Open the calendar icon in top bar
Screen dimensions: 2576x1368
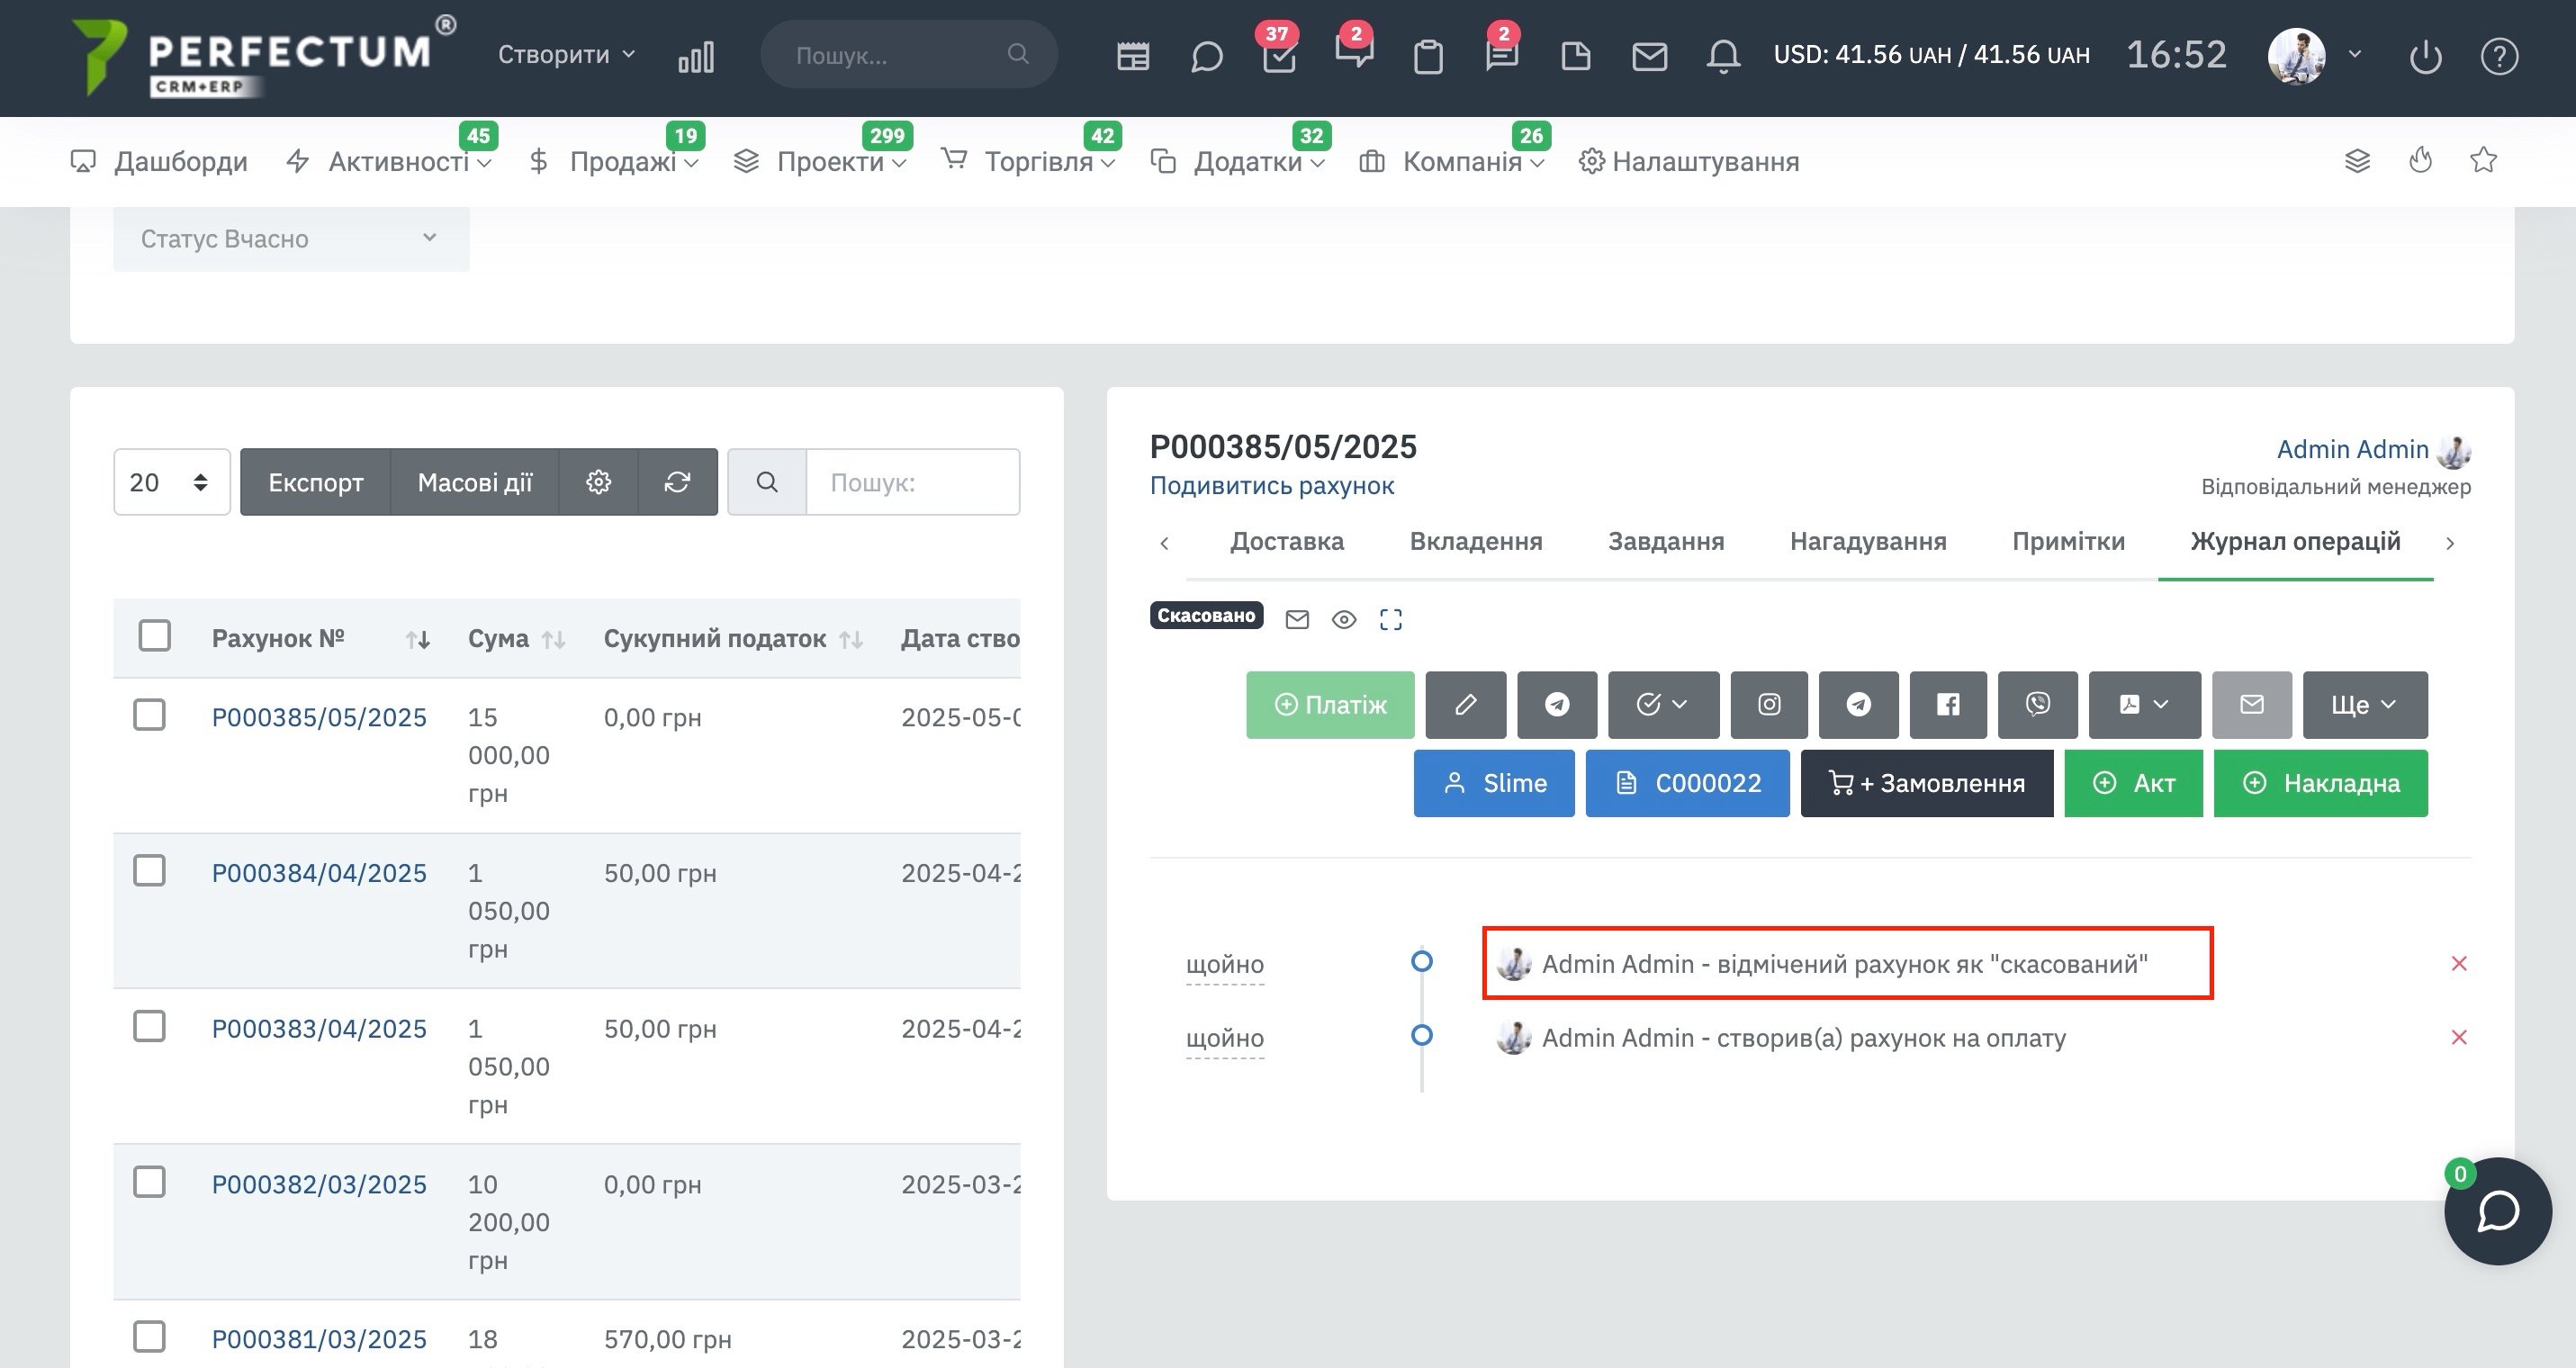pos(1132,56)
